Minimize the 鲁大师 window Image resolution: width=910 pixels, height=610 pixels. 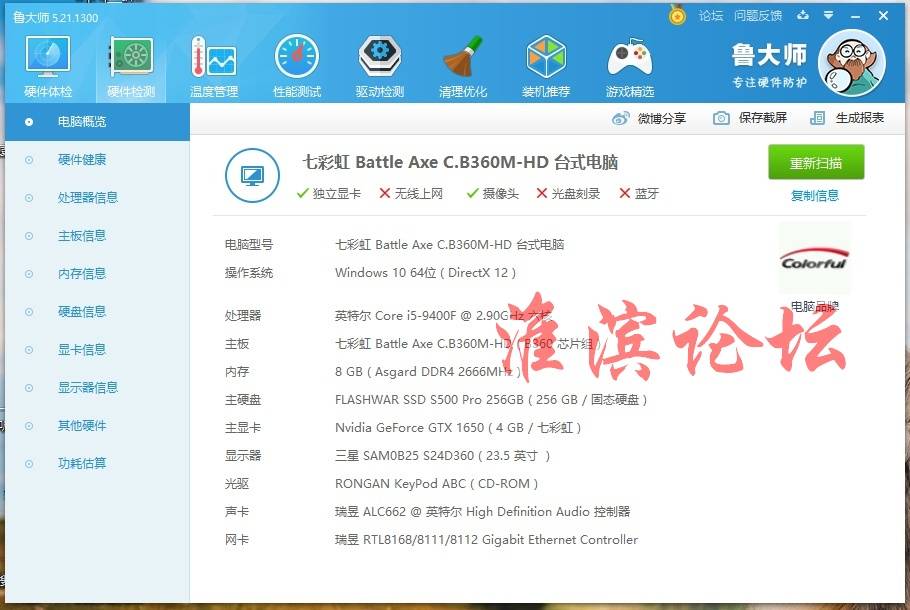point(855,16)
